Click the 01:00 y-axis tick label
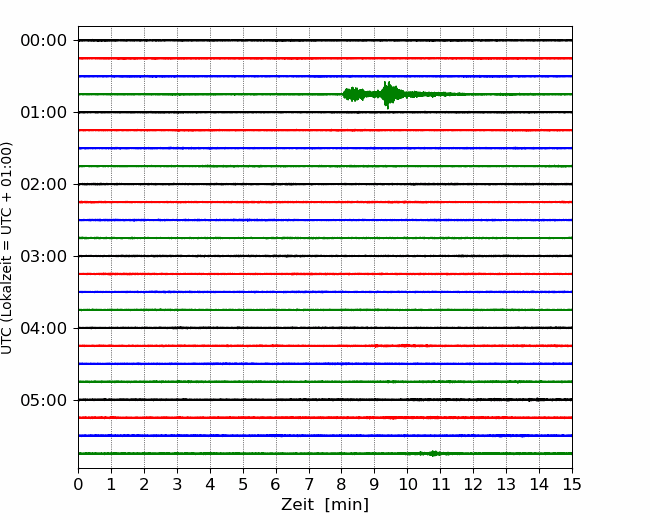 [44, 112]
